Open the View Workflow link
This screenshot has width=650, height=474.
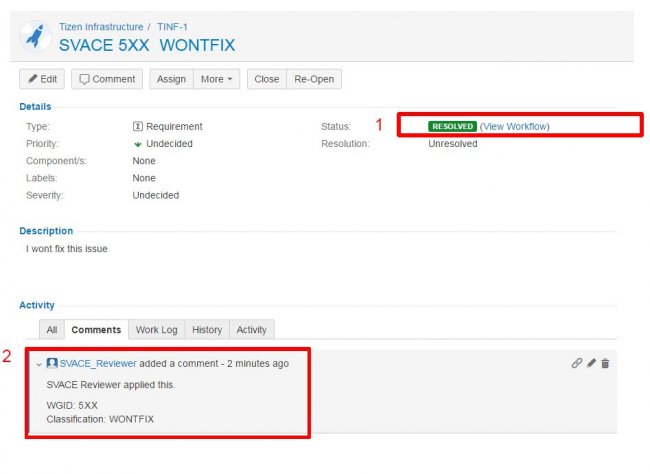coord(514,127)
